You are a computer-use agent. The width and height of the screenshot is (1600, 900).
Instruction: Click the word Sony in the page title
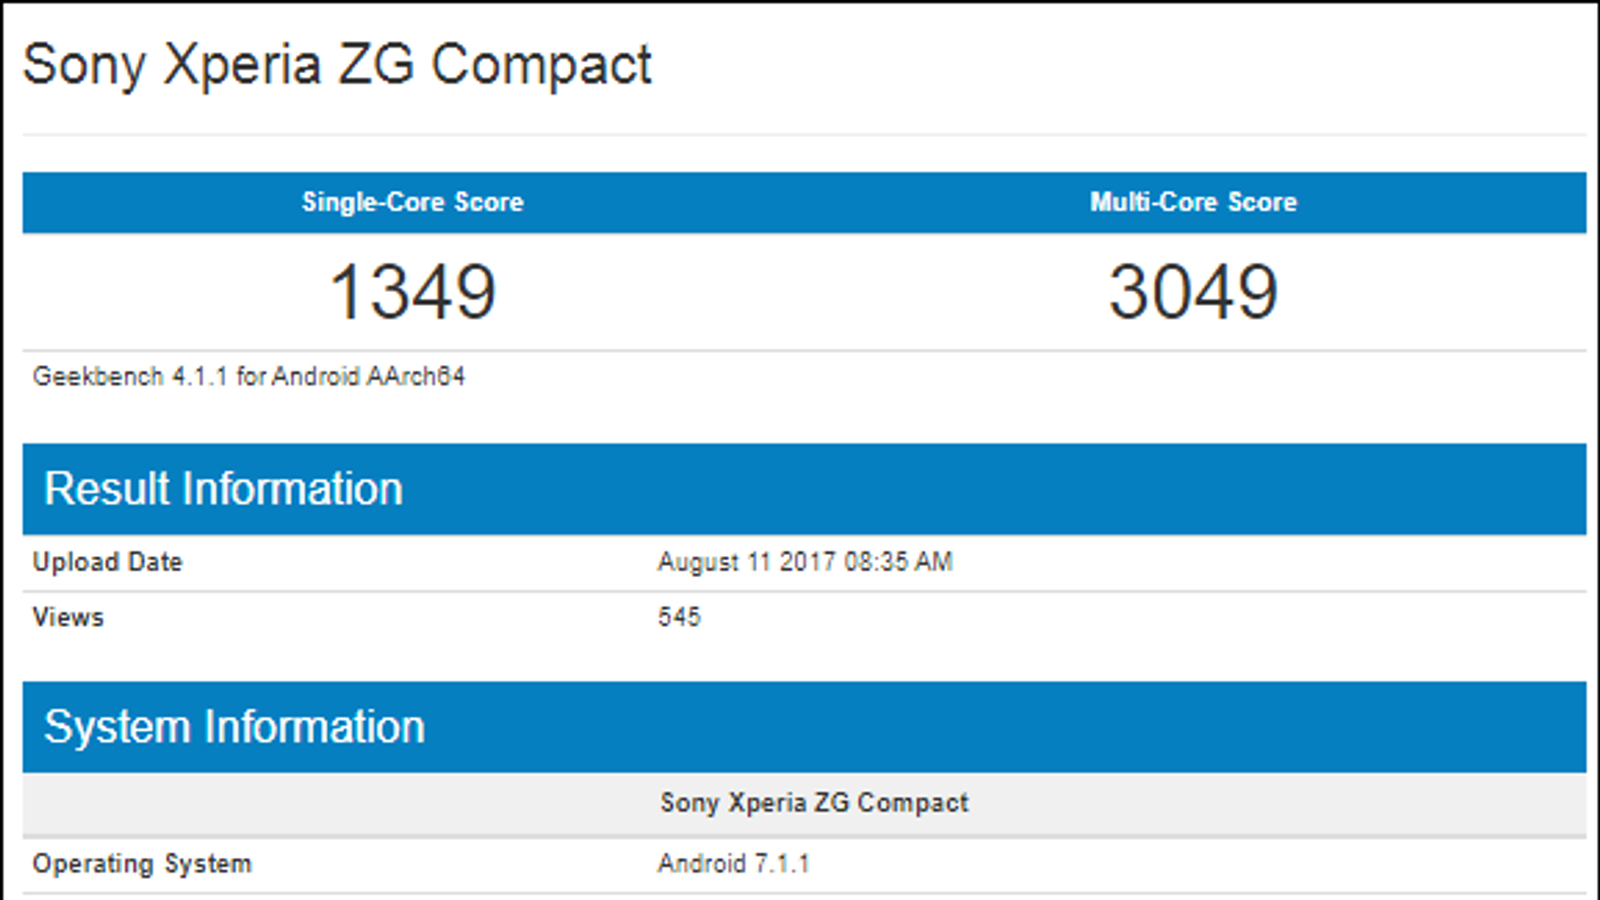[84, 66]
